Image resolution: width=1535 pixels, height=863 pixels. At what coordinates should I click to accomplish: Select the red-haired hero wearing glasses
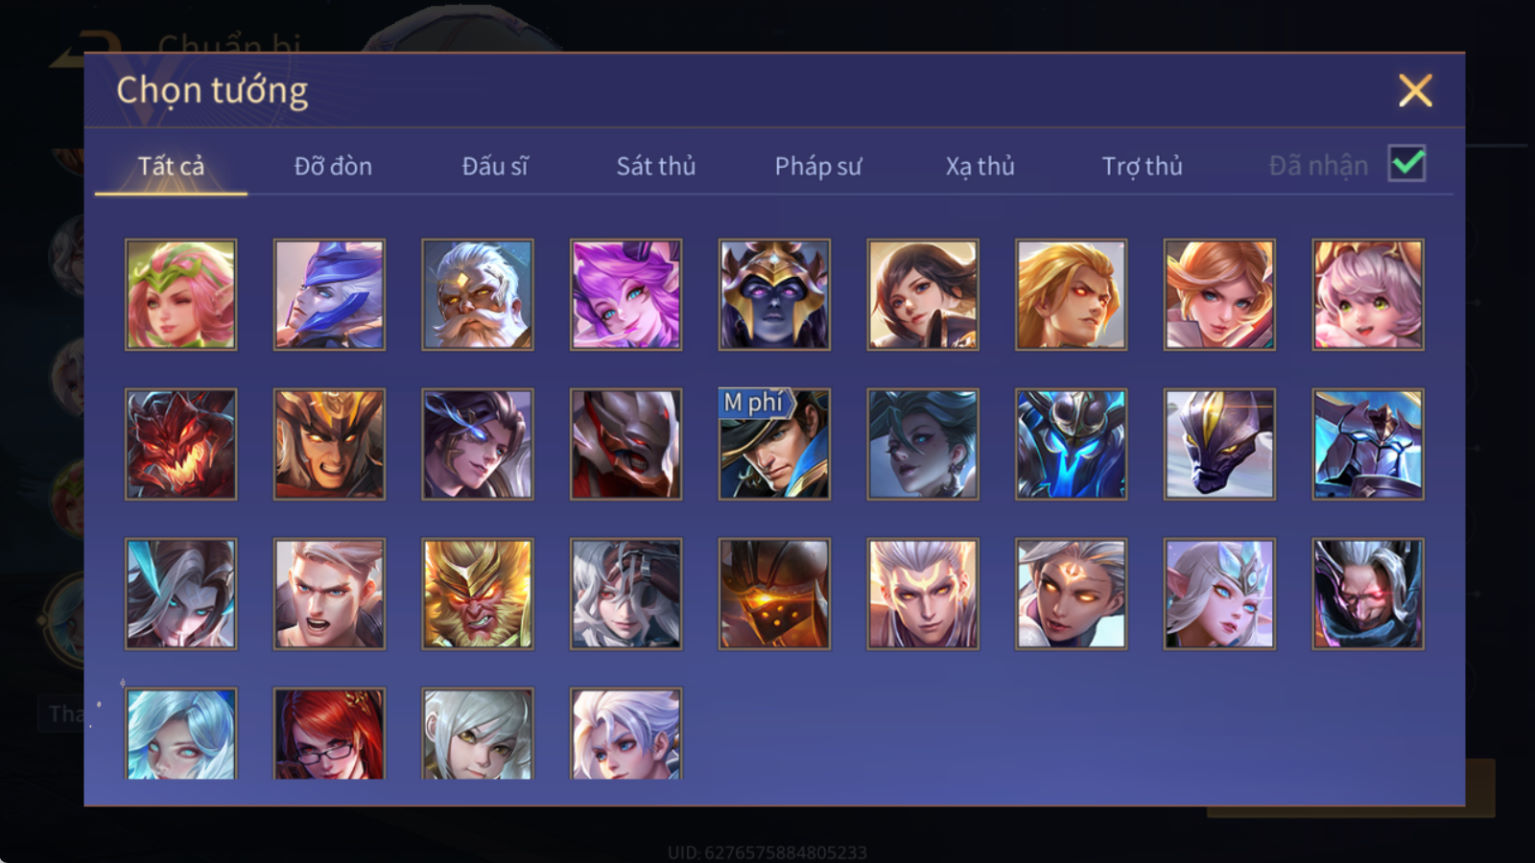(329, 734)
